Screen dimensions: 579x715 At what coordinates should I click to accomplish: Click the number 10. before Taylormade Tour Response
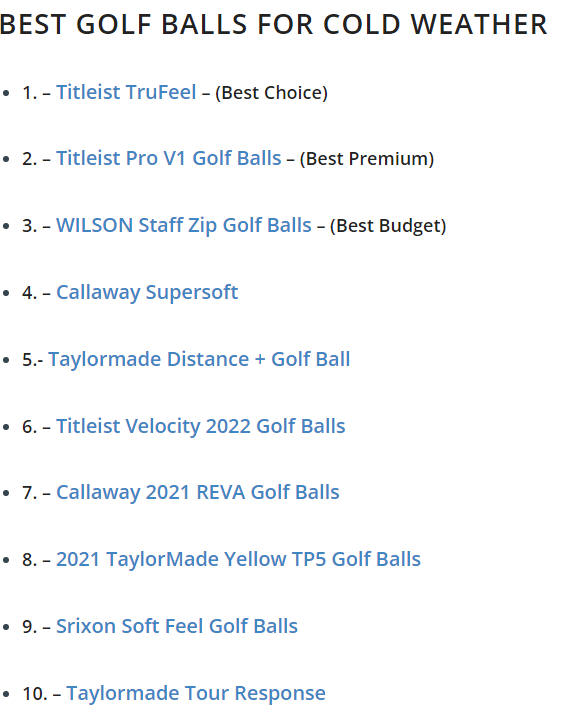point(35,694)
